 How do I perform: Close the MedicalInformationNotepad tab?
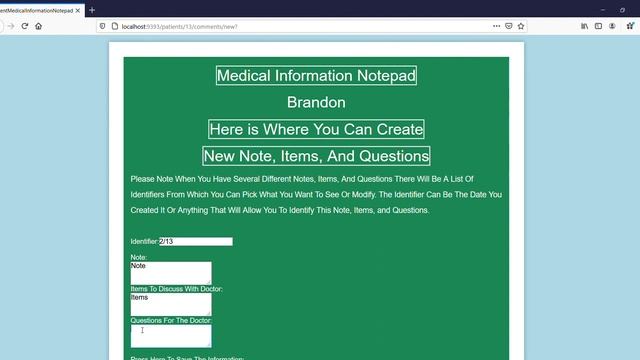[x=78, y=11]
